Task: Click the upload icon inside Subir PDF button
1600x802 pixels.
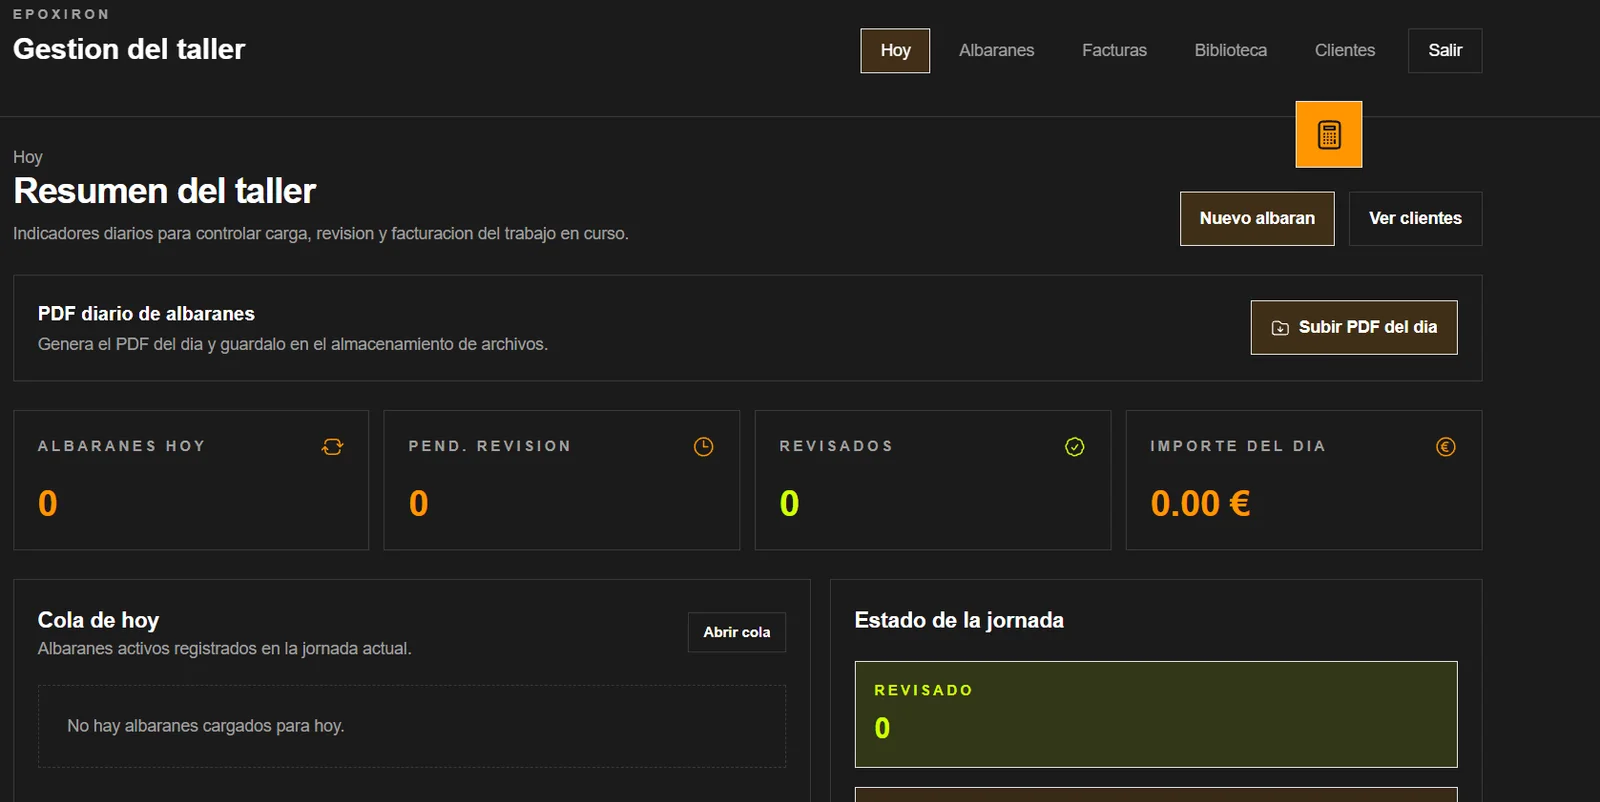Action: point(1280,328)
